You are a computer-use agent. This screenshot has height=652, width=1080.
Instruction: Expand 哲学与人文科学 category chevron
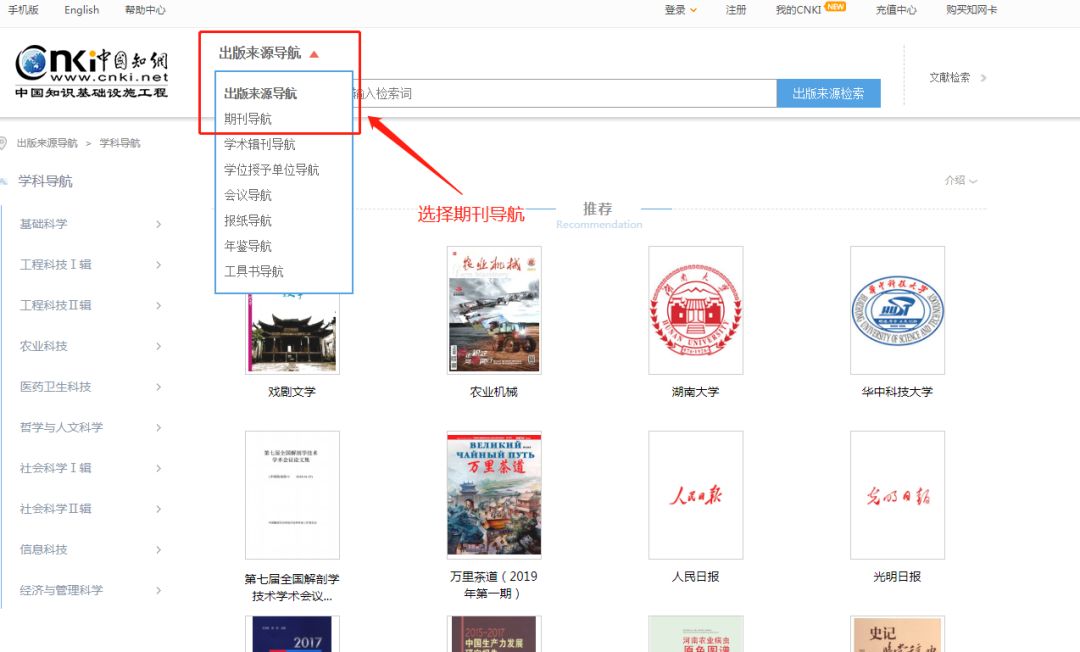[158, 428]
